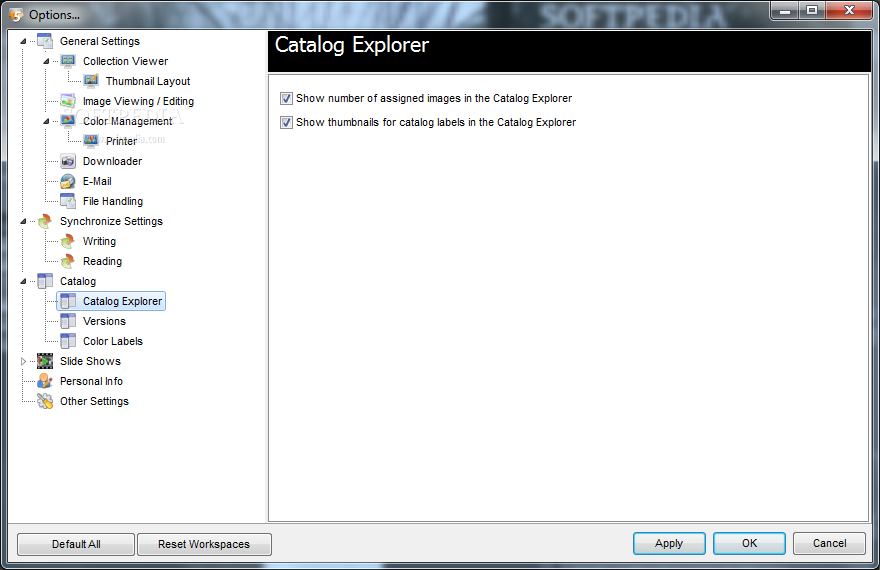The width and height of the screenshot is (880, 570).
Task: Toggle Show thumbnails for catalog labels checkbox
Action: tap(286, 122)
